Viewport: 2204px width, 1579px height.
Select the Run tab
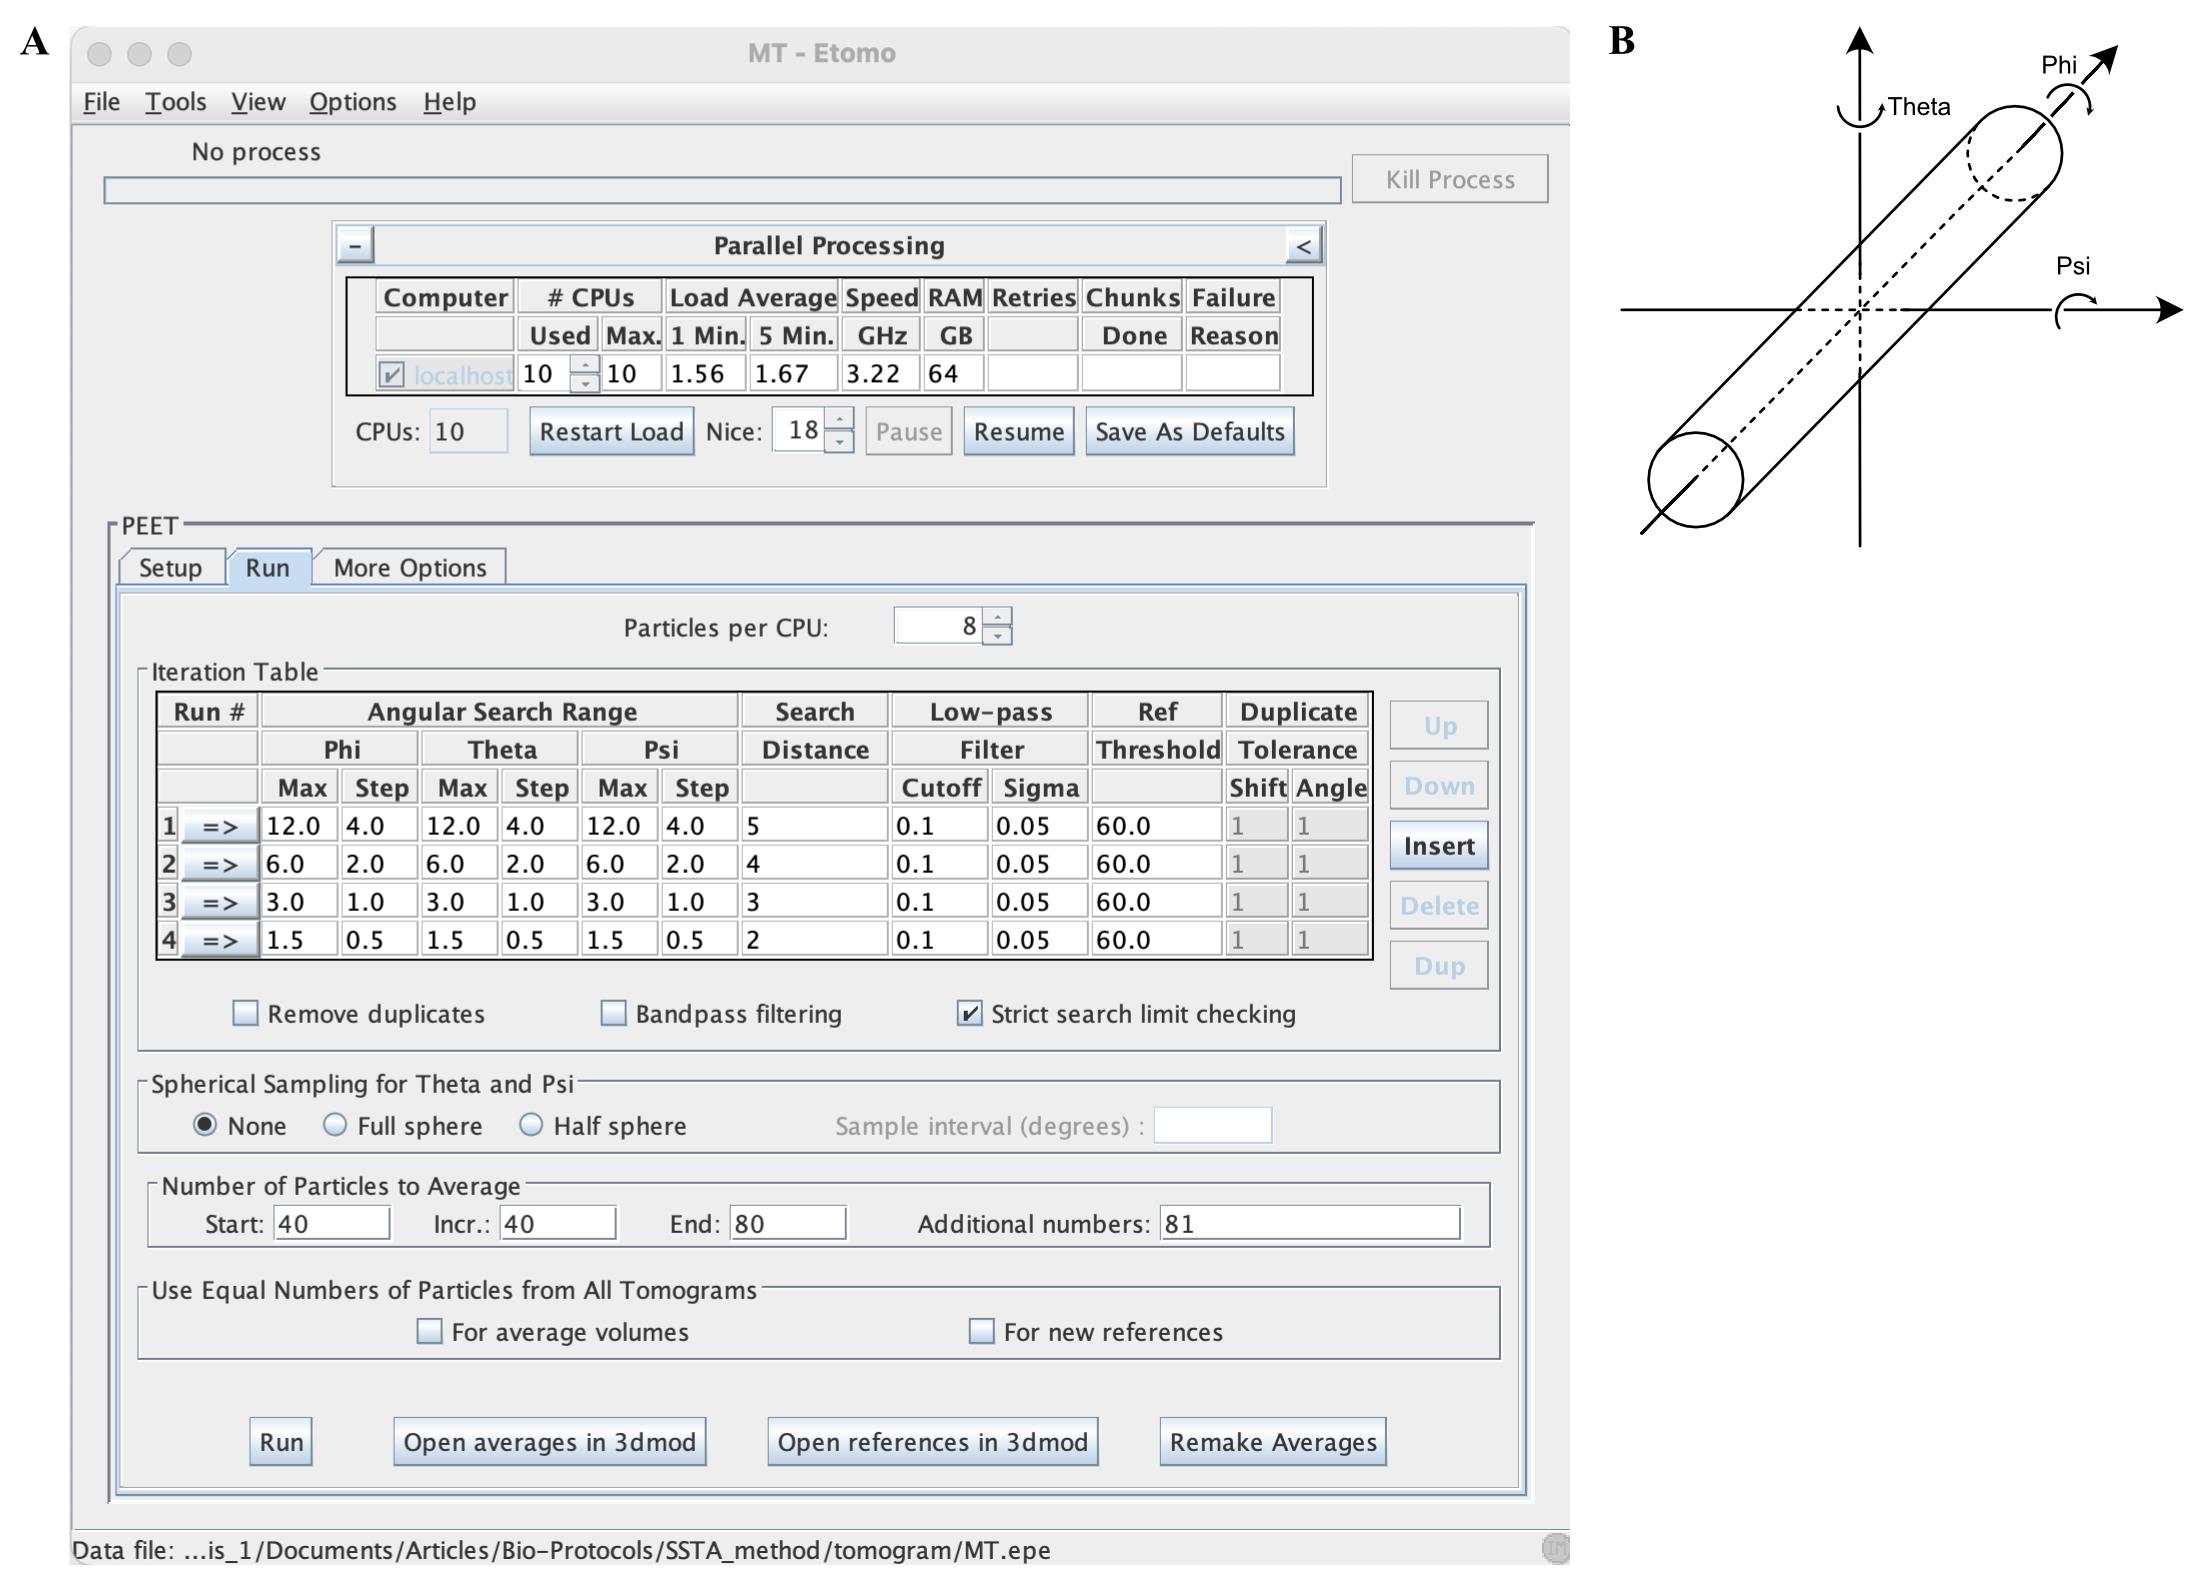coord(268,567)
